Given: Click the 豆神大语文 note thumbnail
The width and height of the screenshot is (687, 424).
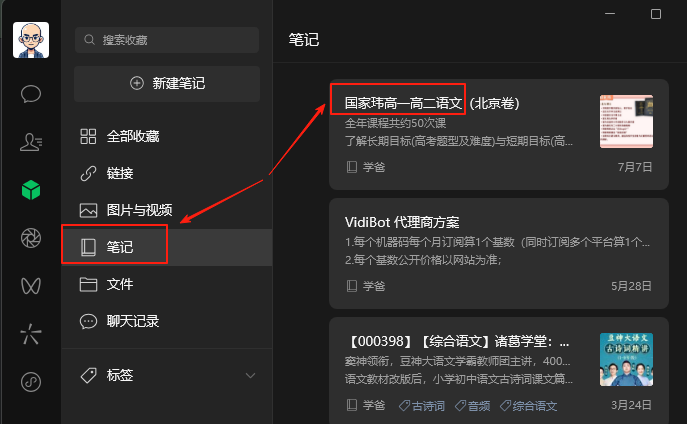Looking at the screenshot, I should [x=626, y=359].
